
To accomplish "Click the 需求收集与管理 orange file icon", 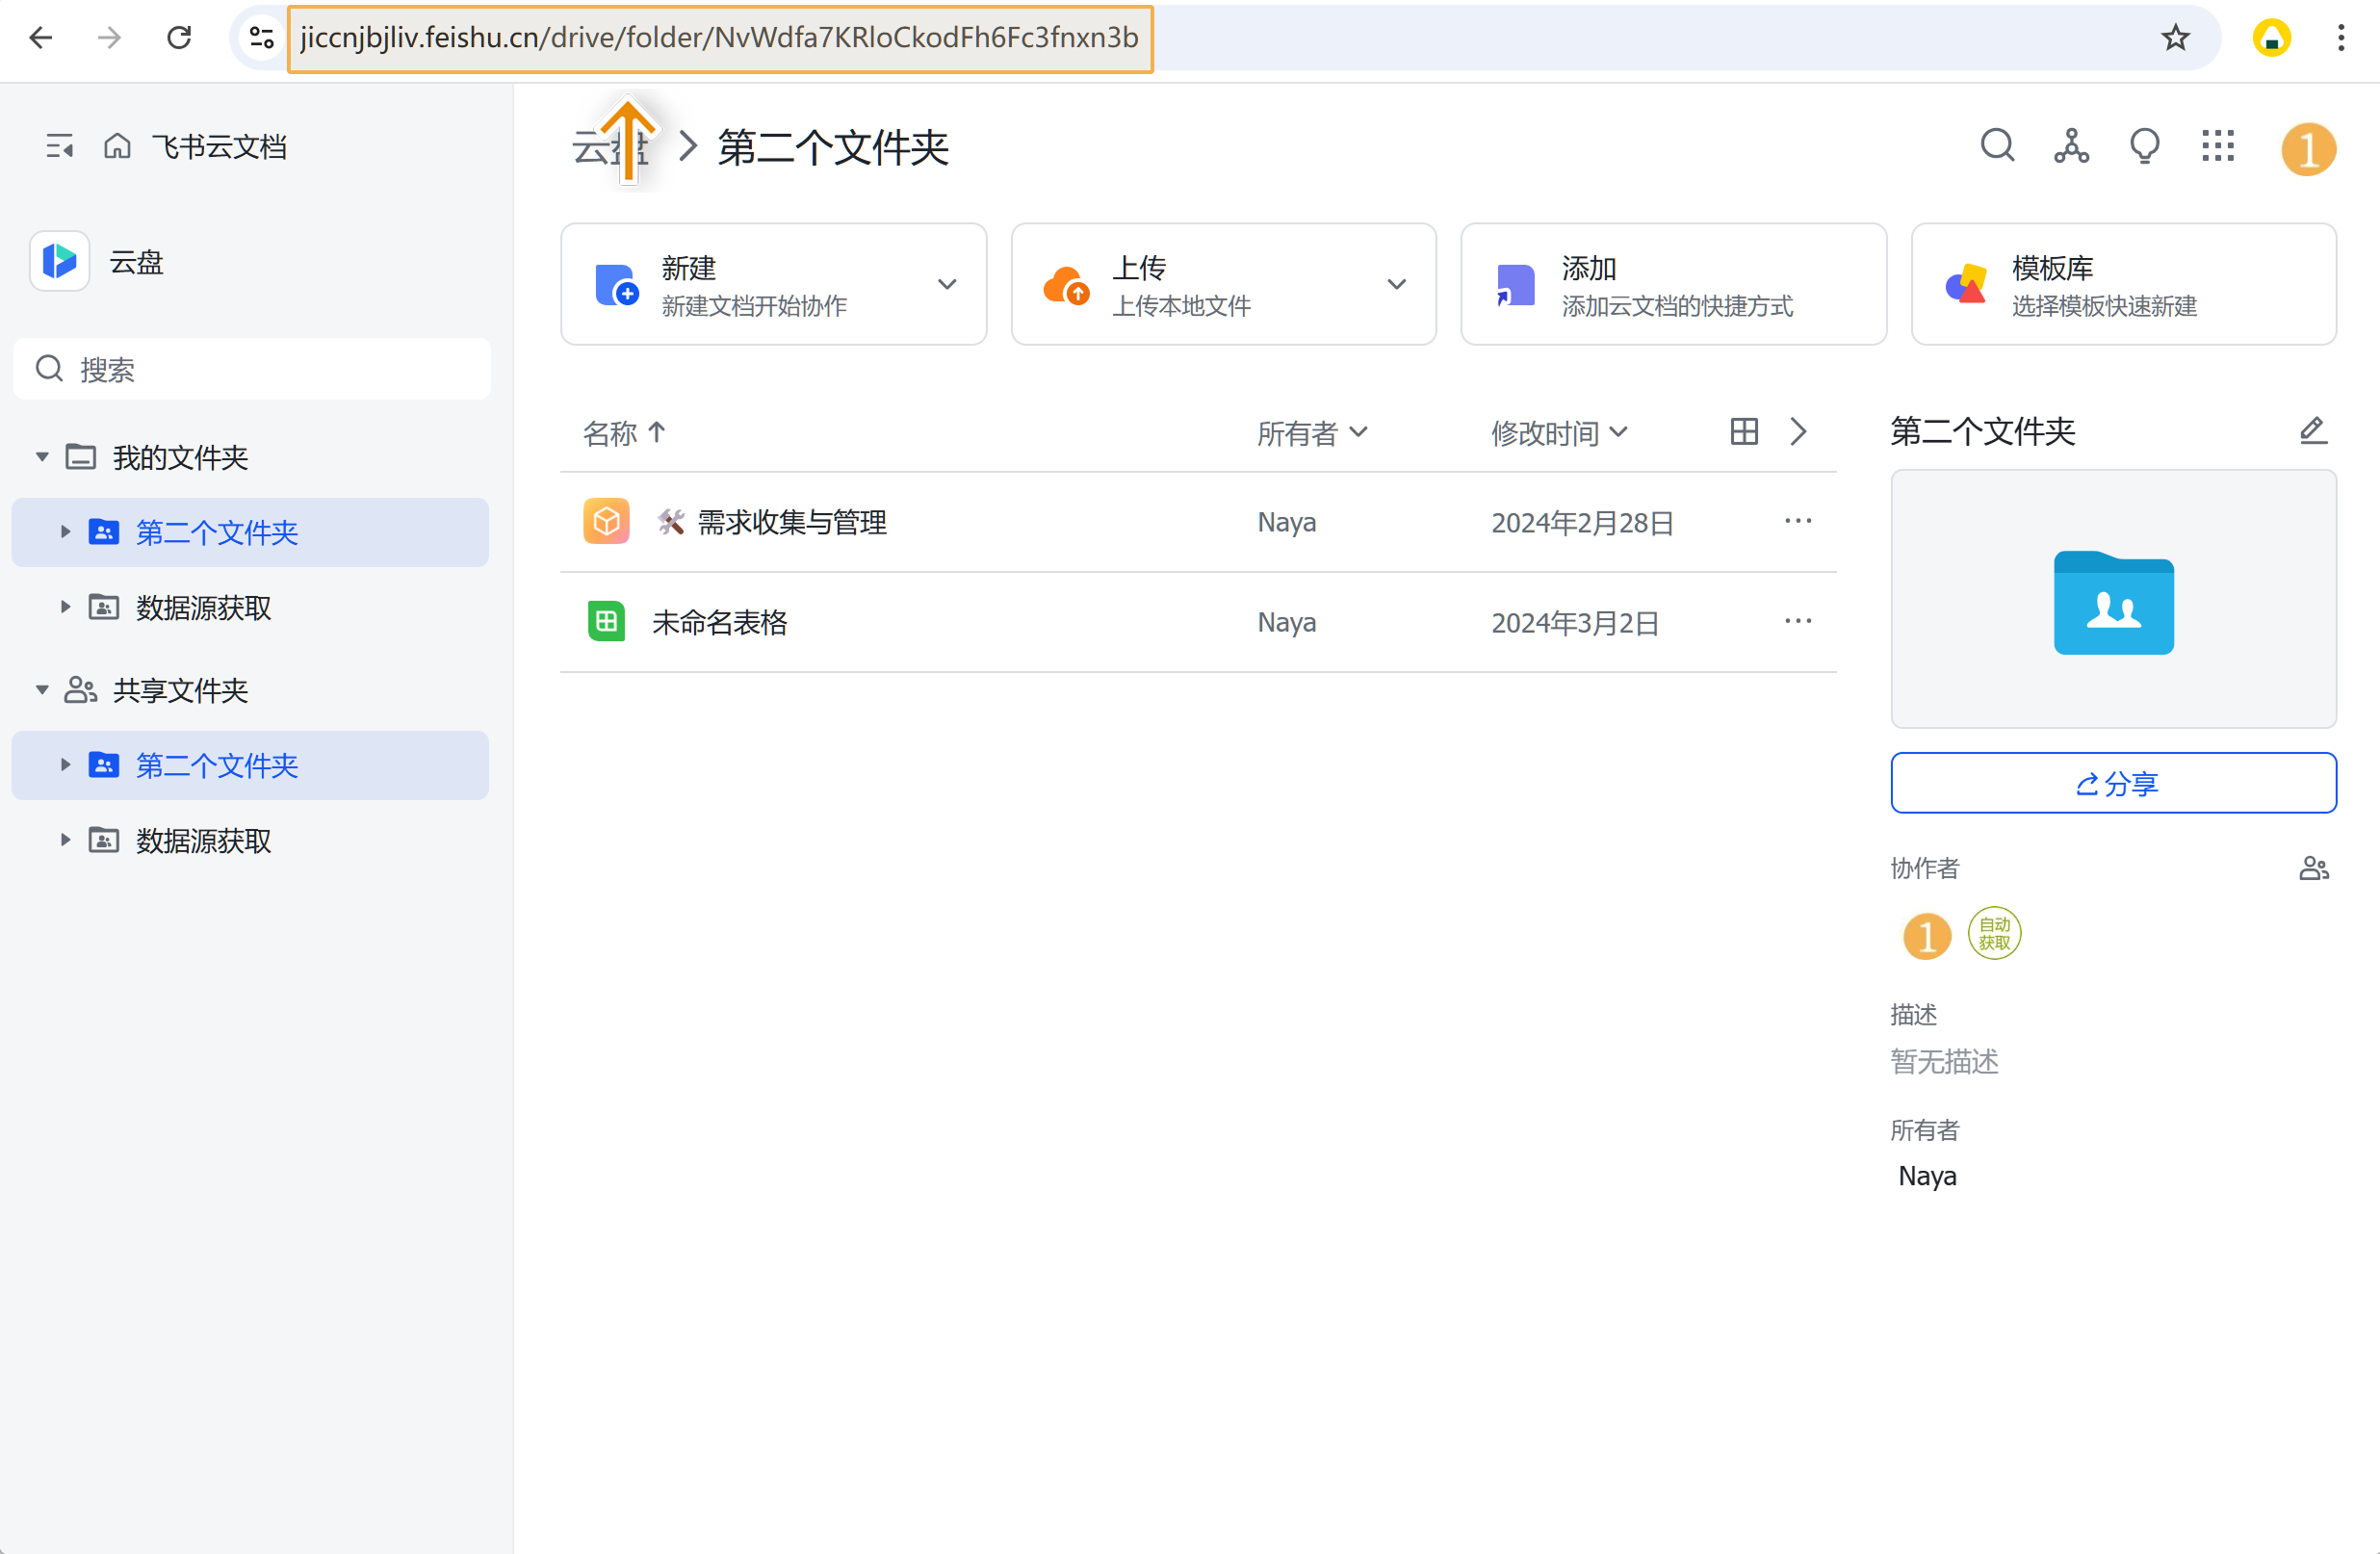I will click(606, 521).
